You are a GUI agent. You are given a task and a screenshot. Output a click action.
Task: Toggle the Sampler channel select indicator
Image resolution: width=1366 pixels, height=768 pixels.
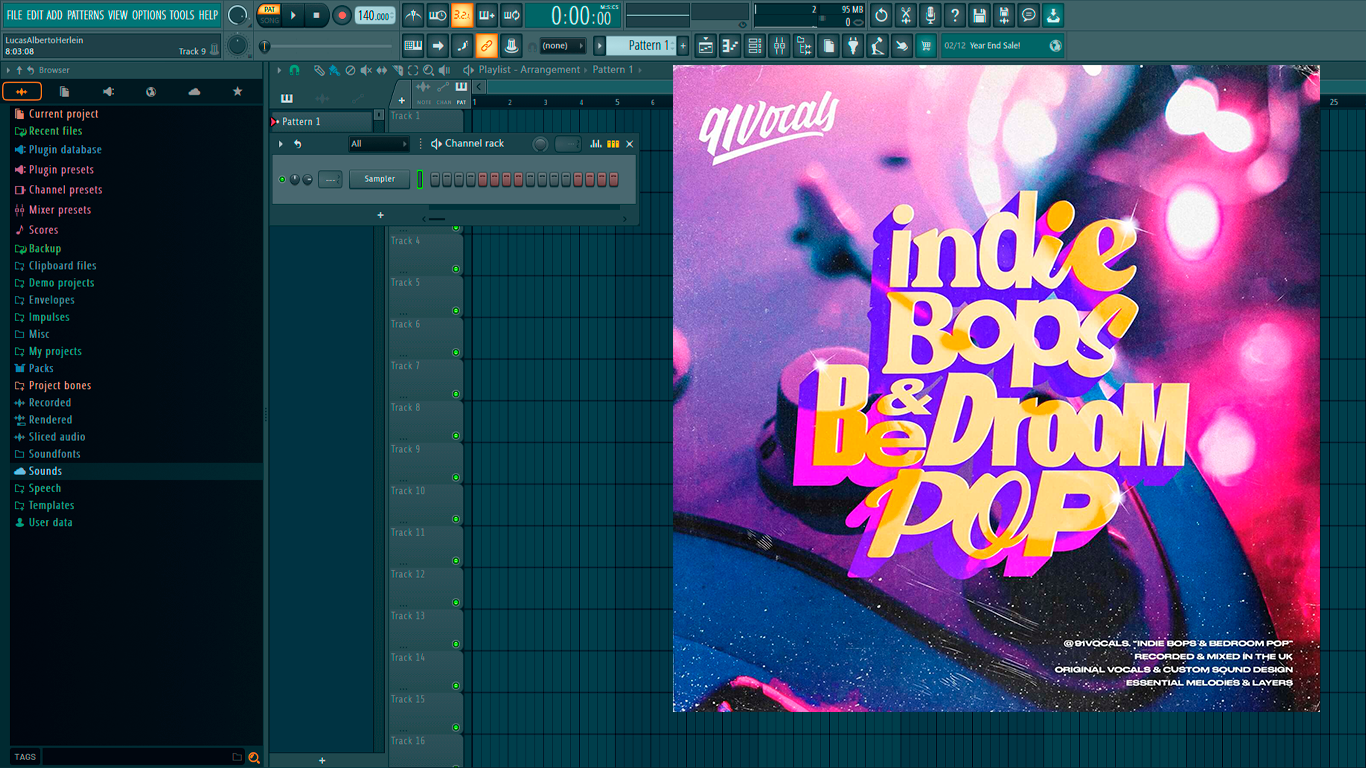coord(421,179)
